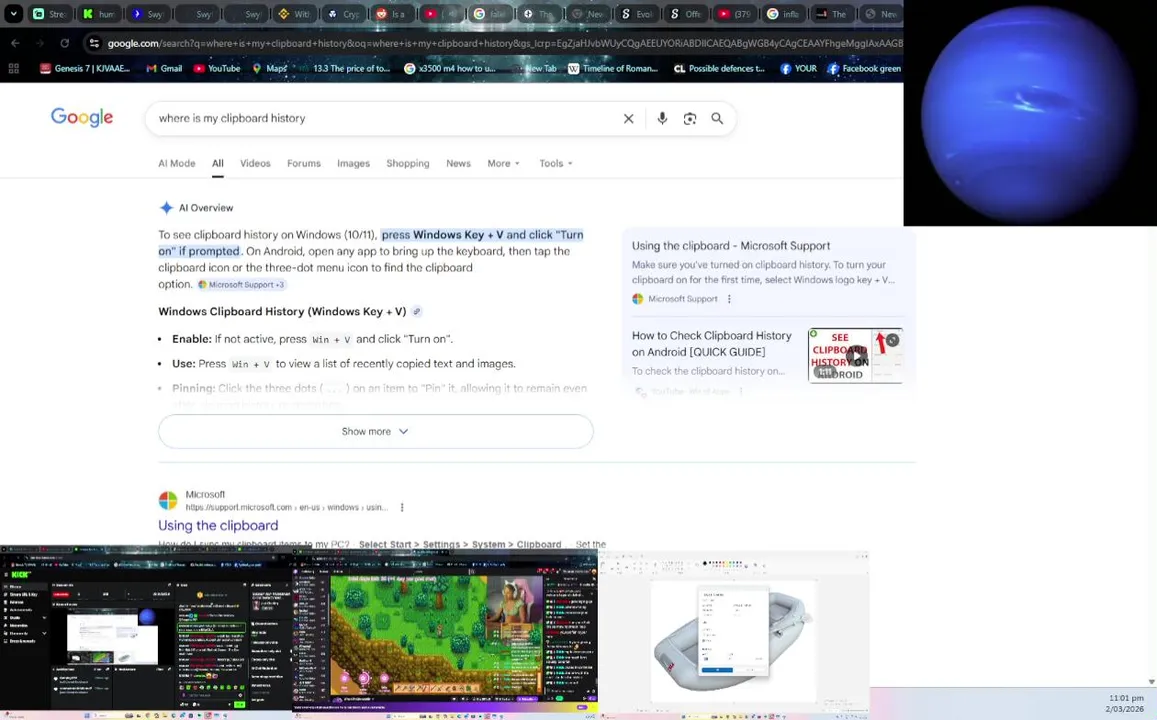Screen dimensions: 1157x720
Task: Open three-dot menu beside Microsoft Support source
Action: coord(729,300)
